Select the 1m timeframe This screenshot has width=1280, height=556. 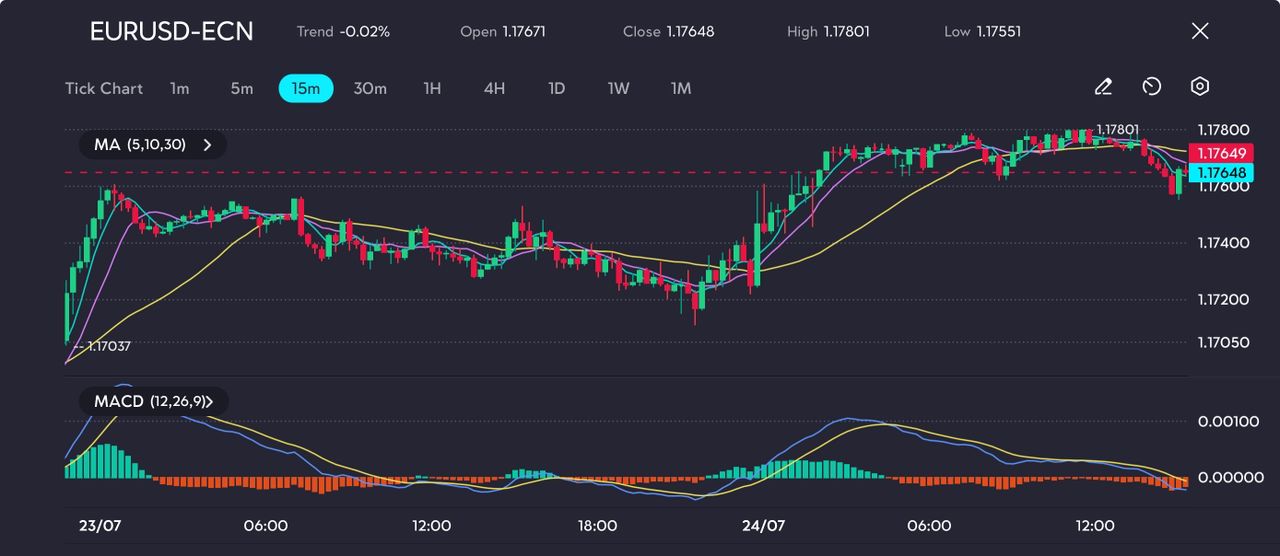tap(179, 88)
